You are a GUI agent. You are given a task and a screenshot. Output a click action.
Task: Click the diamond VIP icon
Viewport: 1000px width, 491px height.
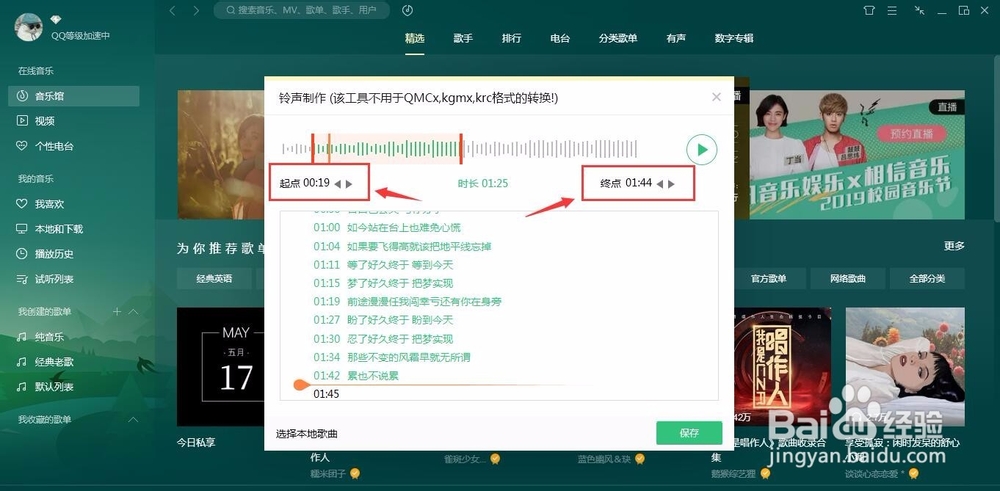(x=56, y=20)
